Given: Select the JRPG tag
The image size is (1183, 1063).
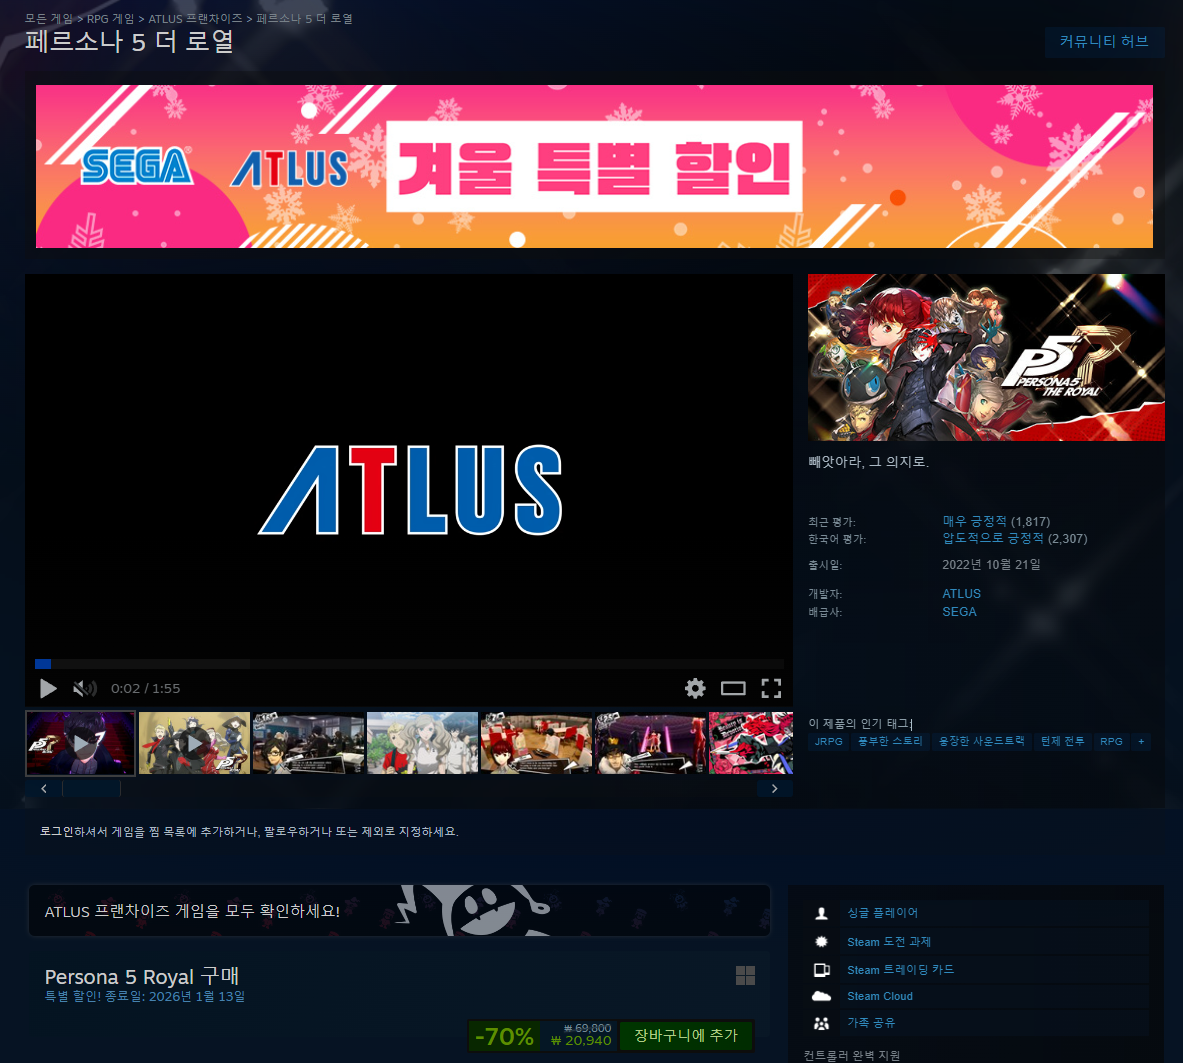Looking at the screenshot, I should point(828,742).
